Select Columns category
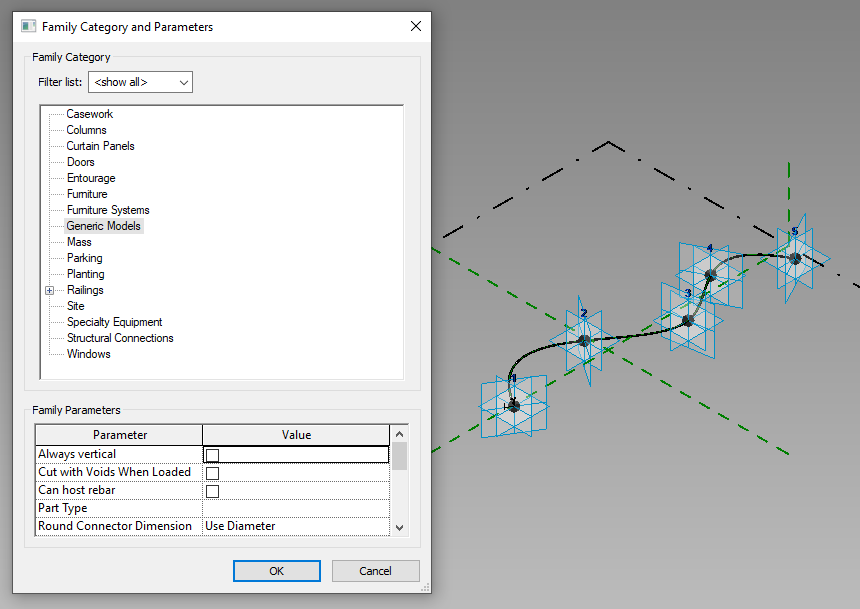860x609 pixels. [x=86, y=130]
